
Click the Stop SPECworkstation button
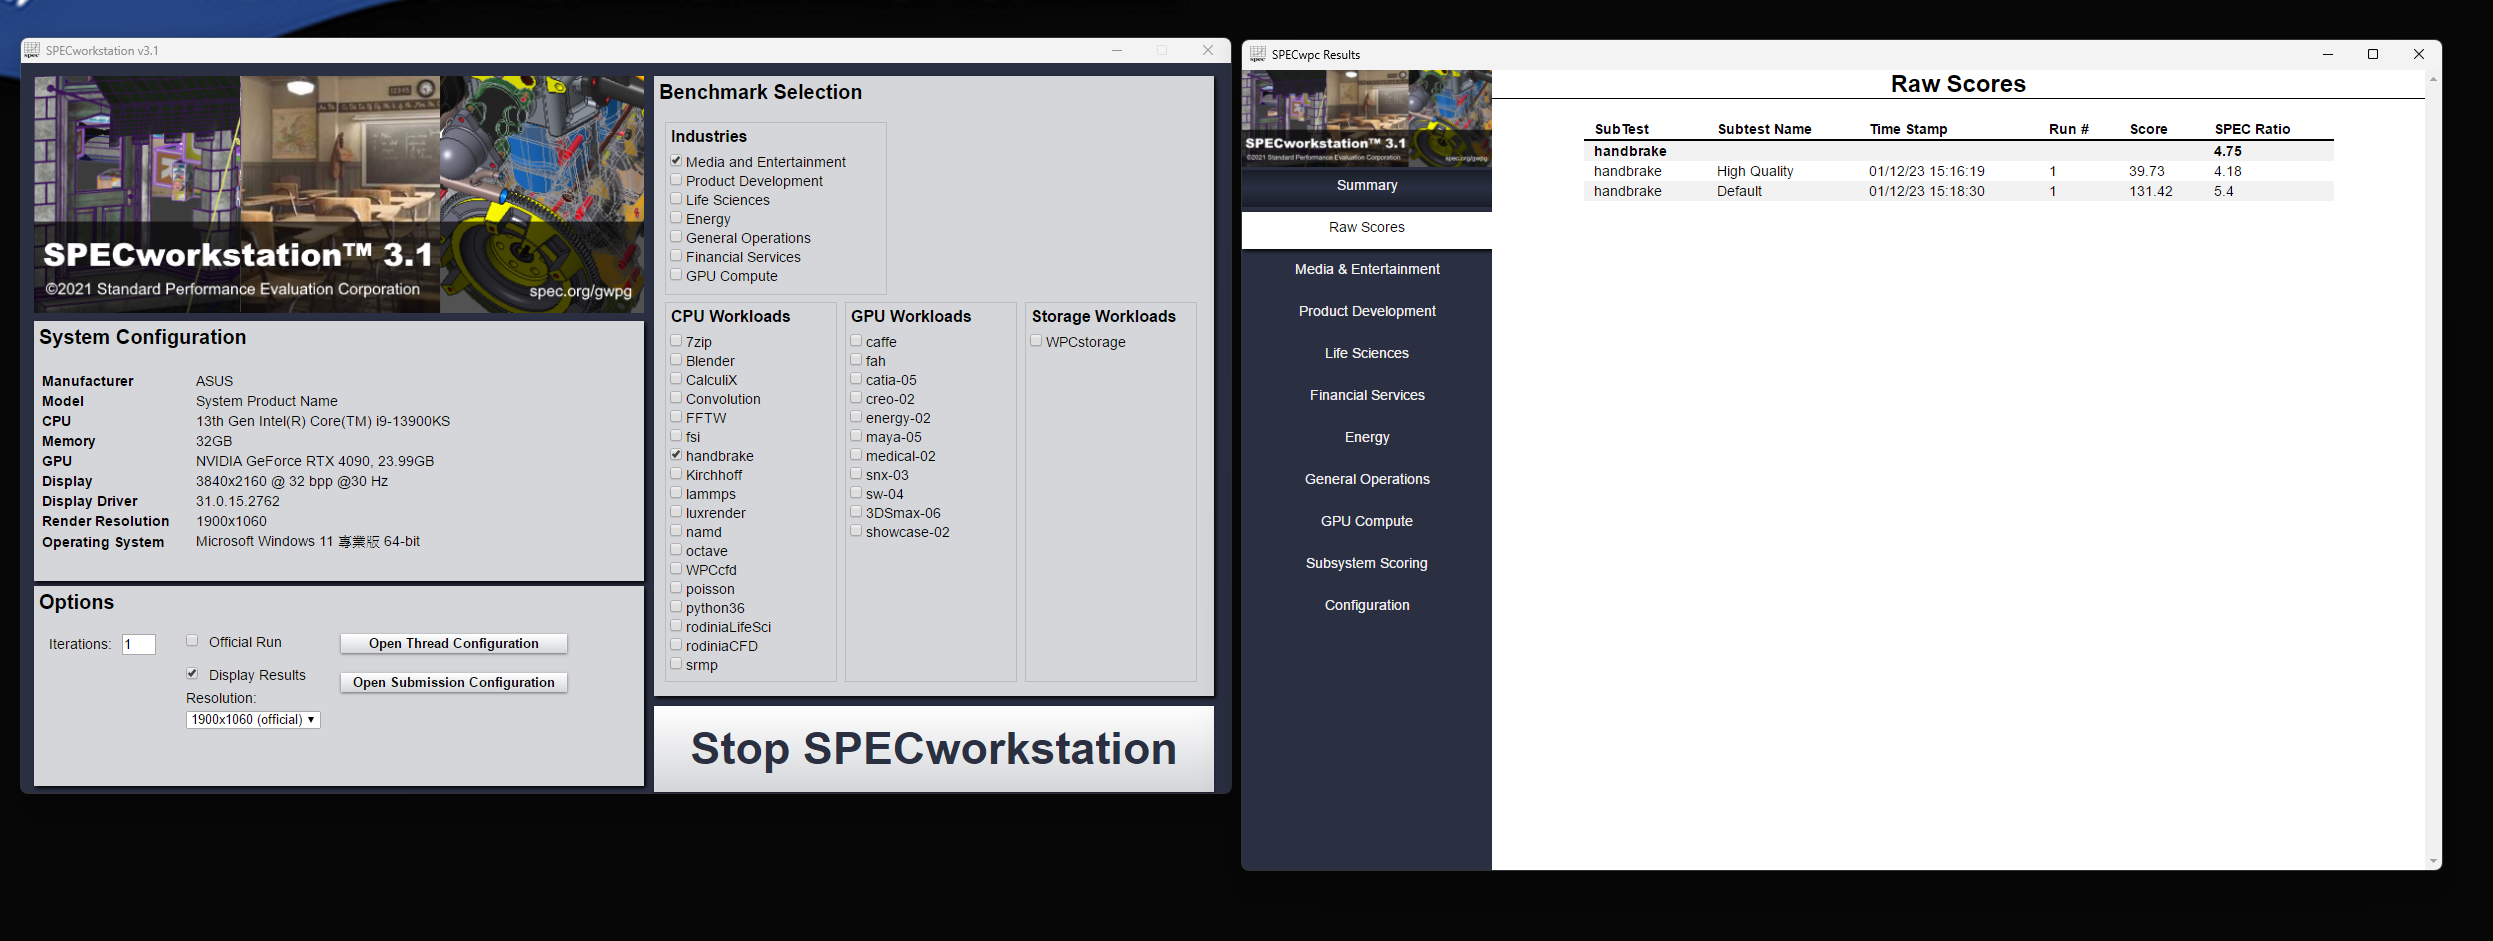[x=934, y=749]
